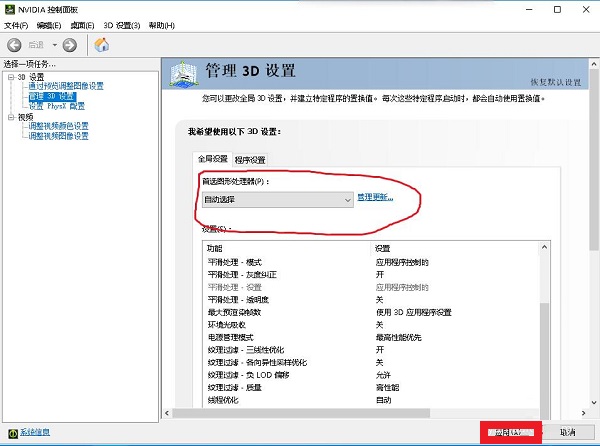Image resolution: width=600 pixels, height=446 pixels.
Task: Select 管理 3D 设置 in task tree
Action: (52, 96)
